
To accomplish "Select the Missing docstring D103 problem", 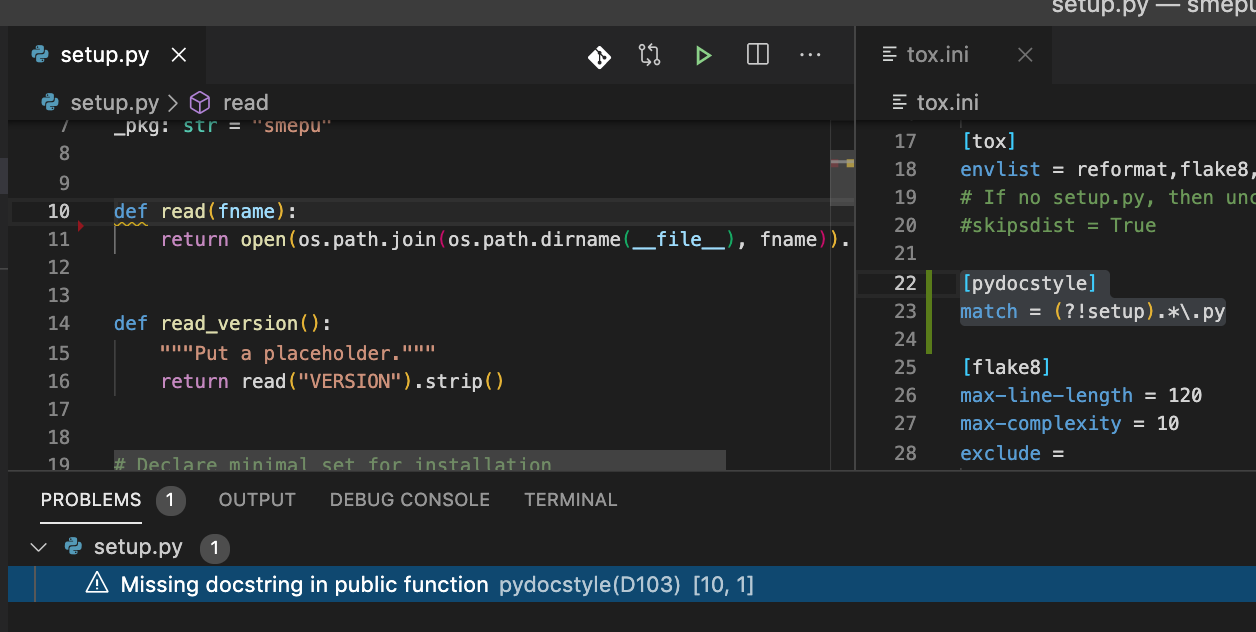I will (x=632, y=584).
